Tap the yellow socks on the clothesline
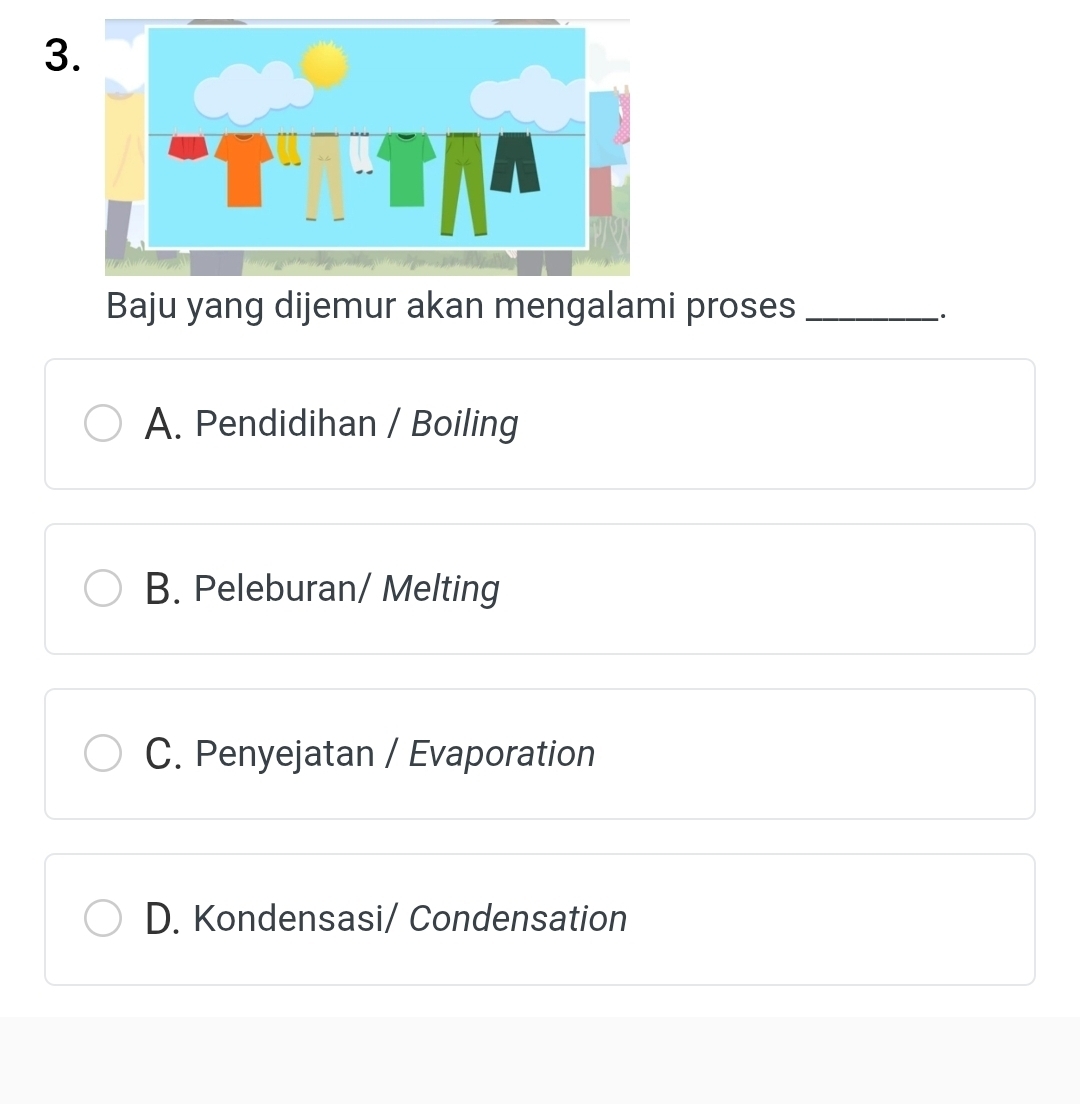This screenshot has height=1104, width=1080. [x=288, y=149]
